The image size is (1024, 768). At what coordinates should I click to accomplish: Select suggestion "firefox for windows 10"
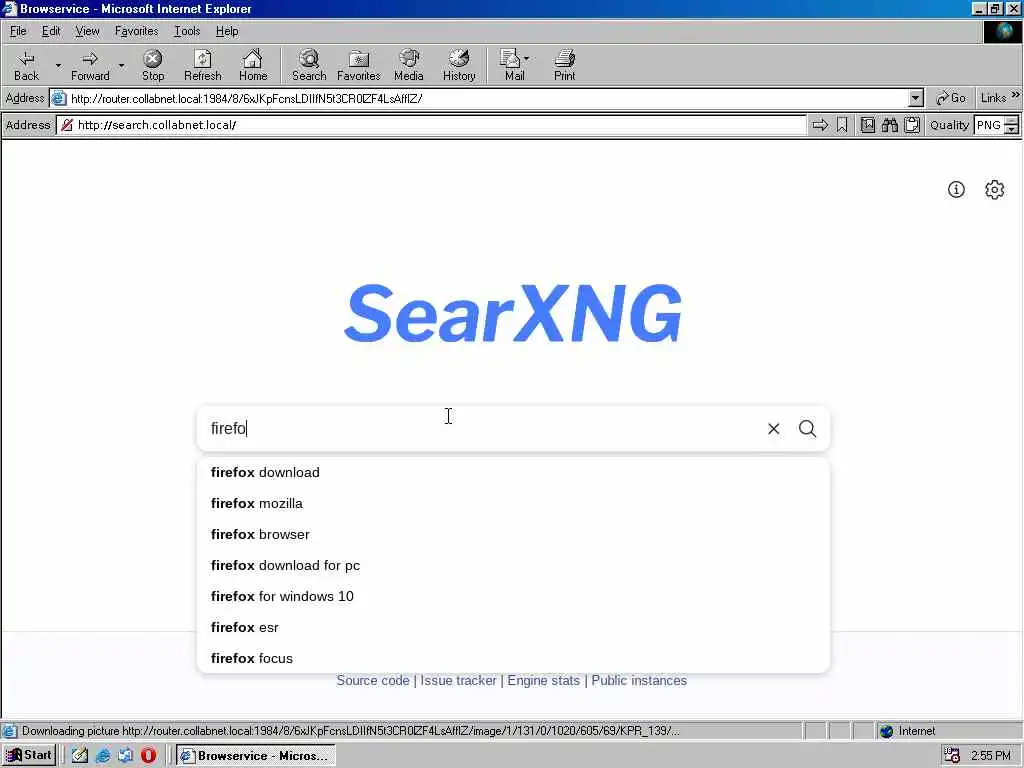(x=513, y=596)
